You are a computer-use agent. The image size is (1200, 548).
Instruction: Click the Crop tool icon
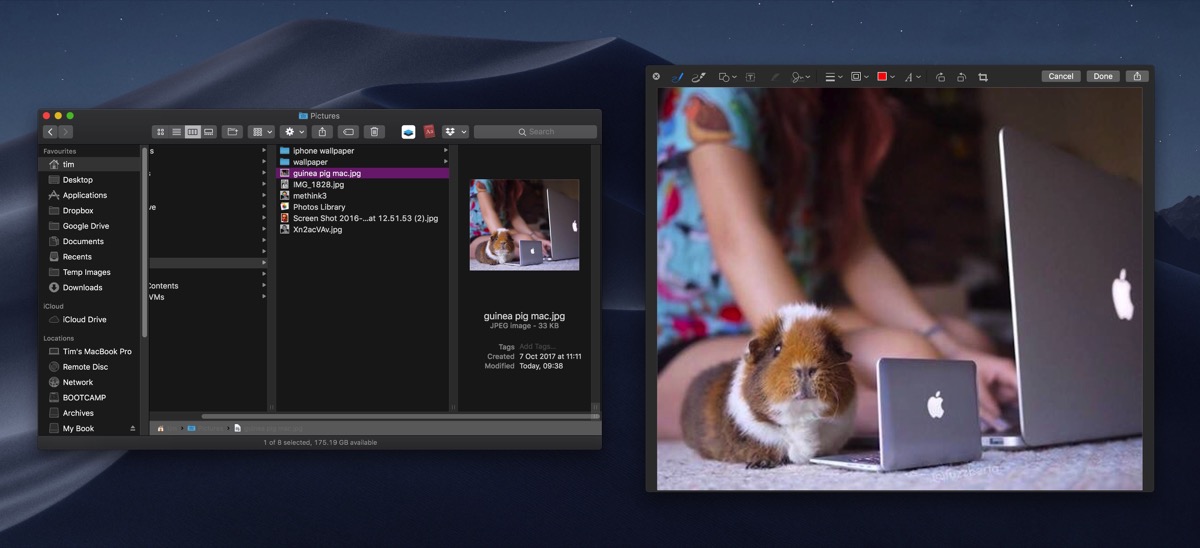[983, 77]
